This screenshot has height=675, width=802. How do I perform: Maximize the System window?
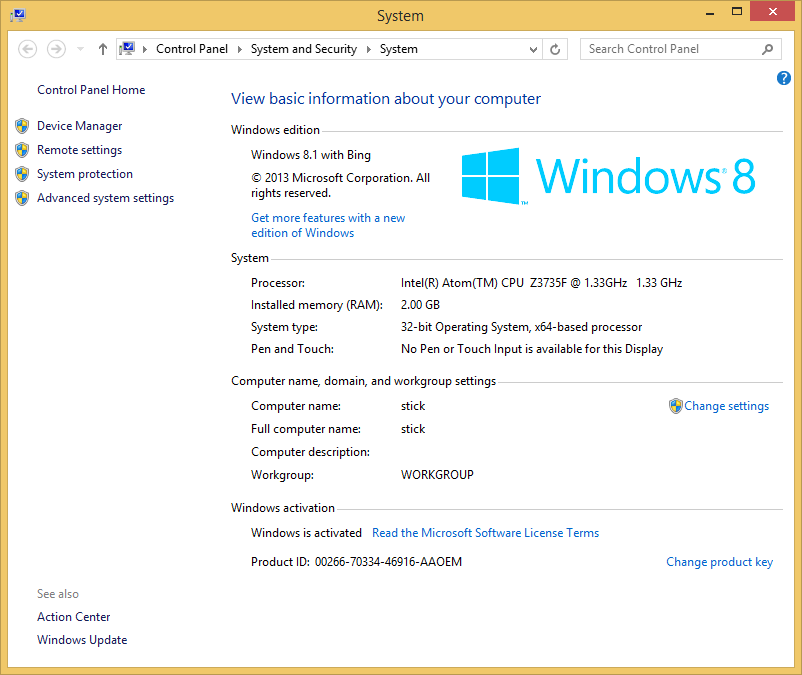tap(737, 12)
